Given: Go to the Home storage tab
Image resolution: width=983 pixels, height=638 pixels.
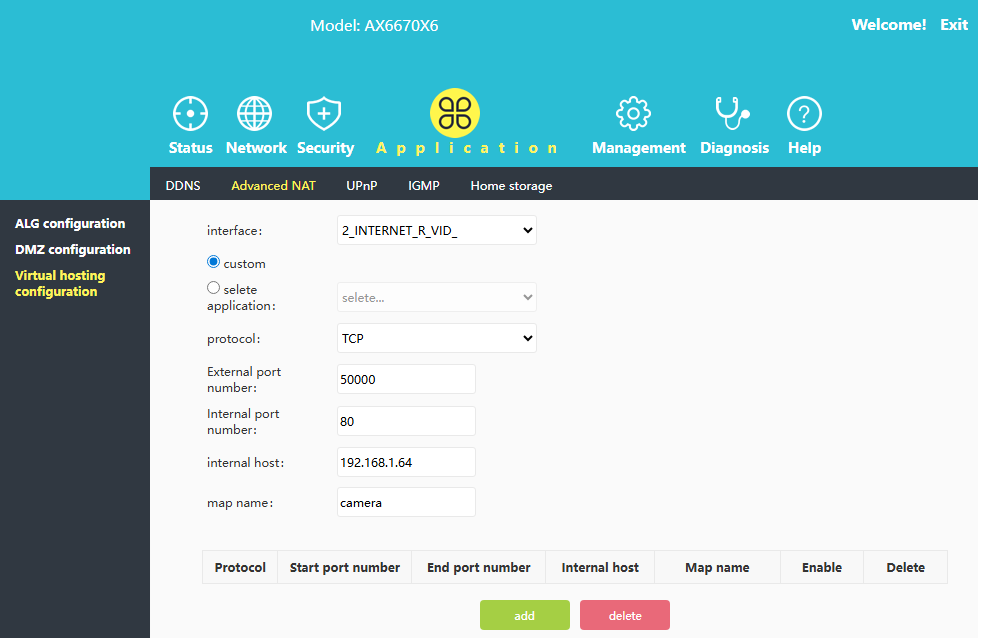Looking at the screenshot, I should pos(511,186).
